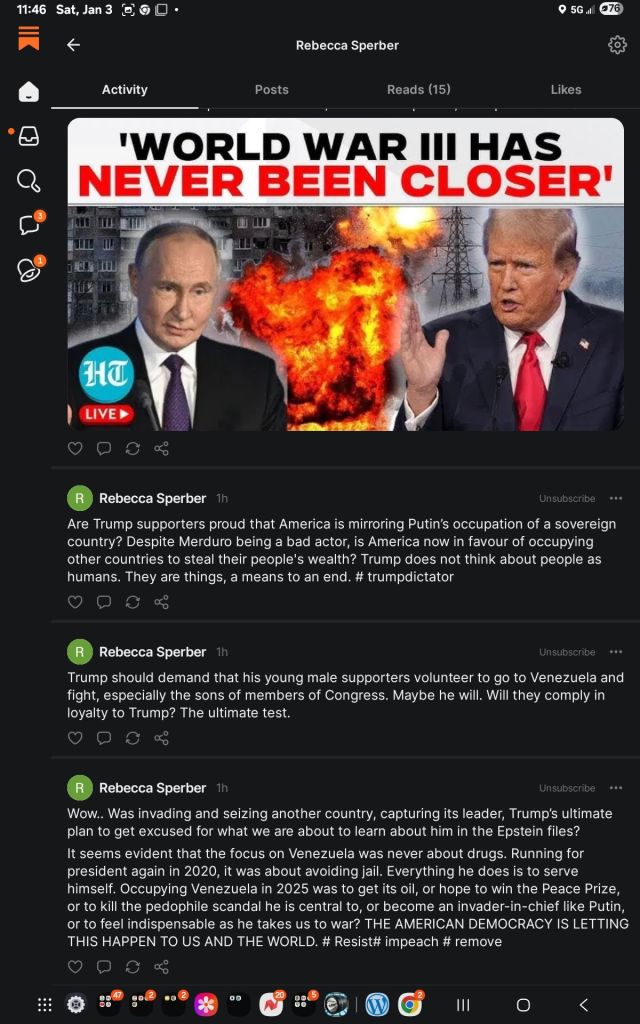
Task: Unsubscribe on the trumpdictator note
Action: (x=567, y=498)
